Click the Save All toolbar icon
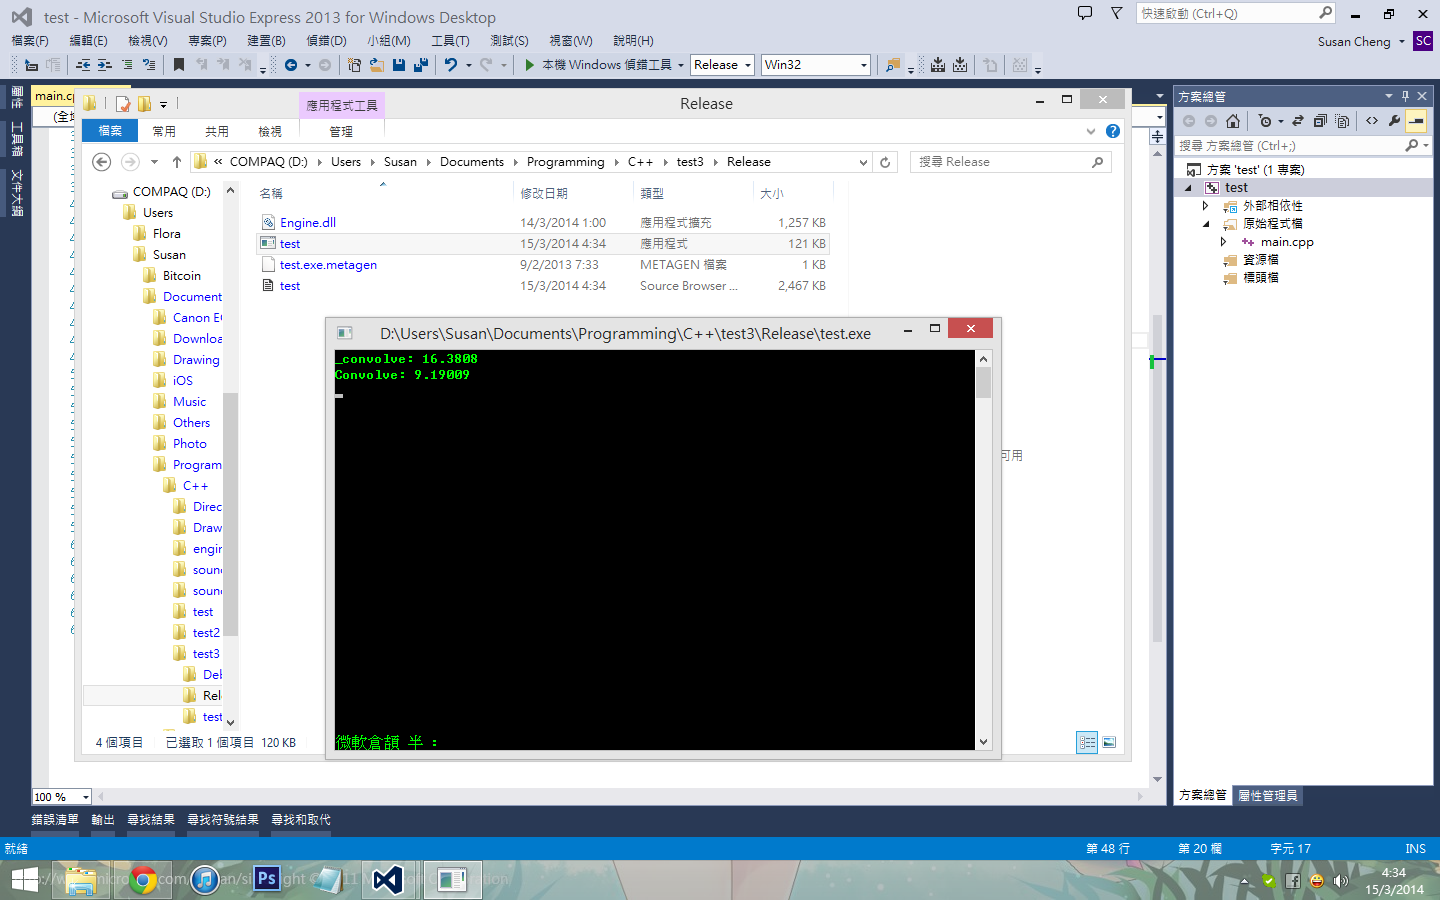This screenshot has width=1440, height=900. coord(421,65)
